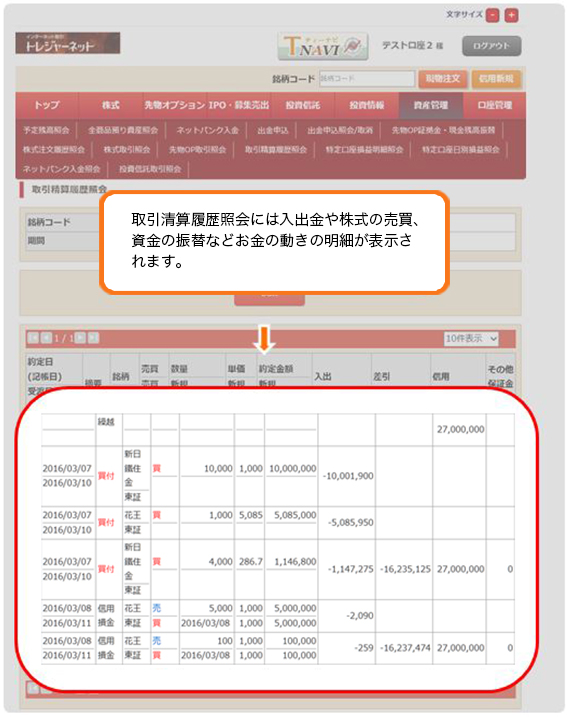Click the 現物注文 button
This screenshot has width=567, height=717.
443,79
